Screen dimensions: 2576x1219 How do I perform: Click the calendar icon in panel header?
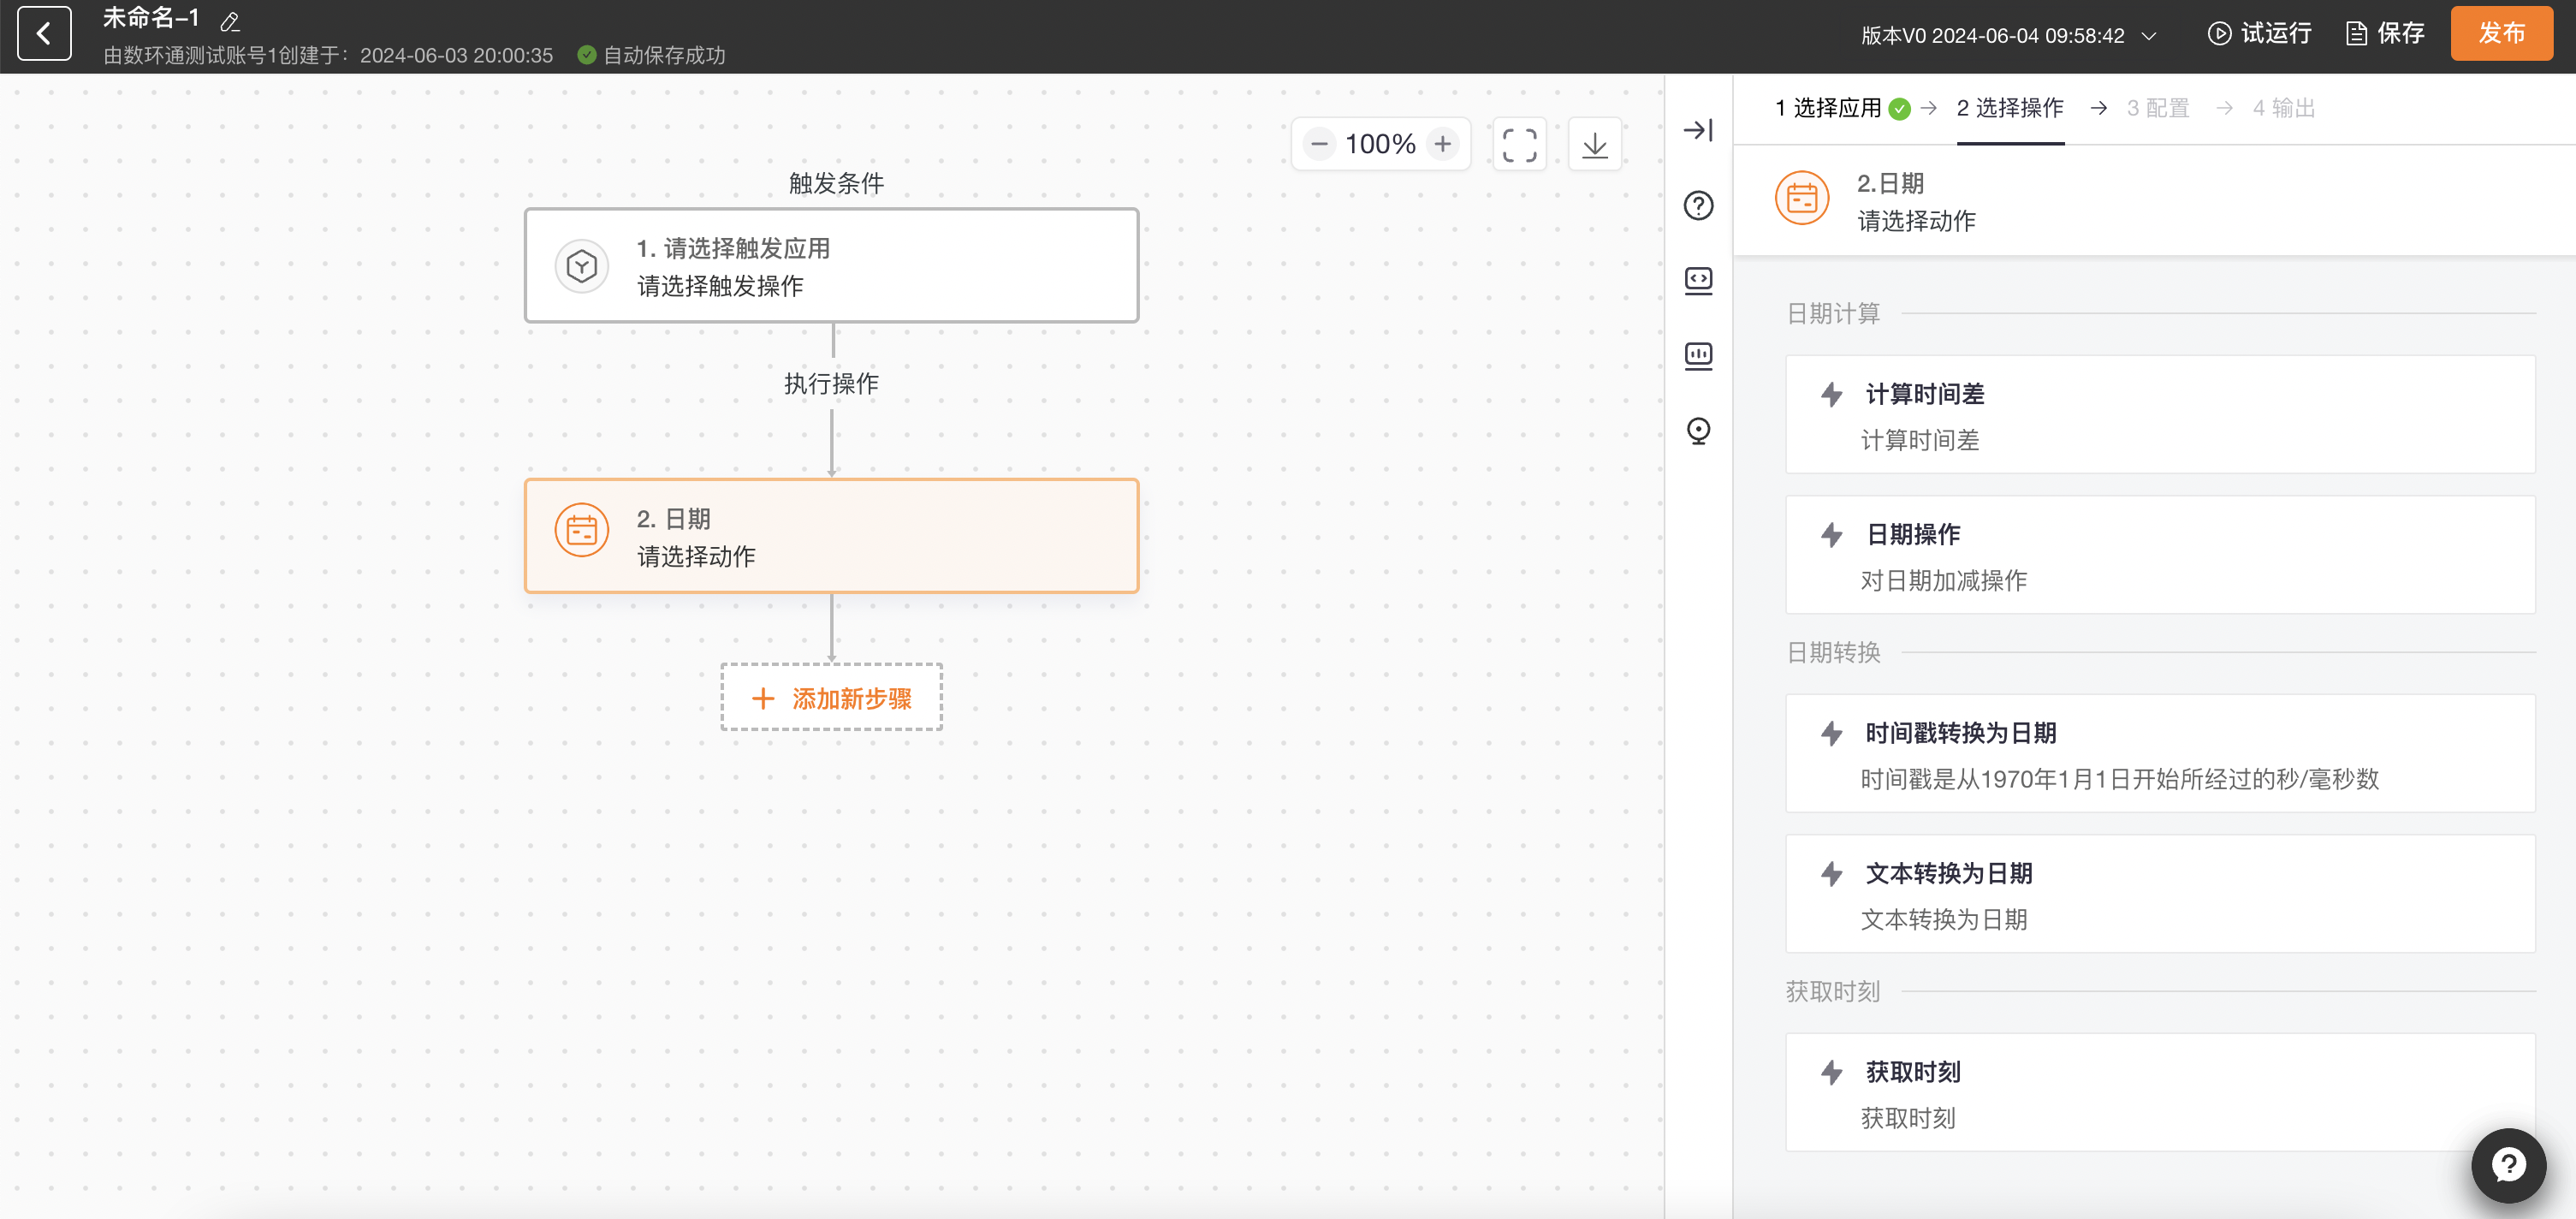[1801, 198]
